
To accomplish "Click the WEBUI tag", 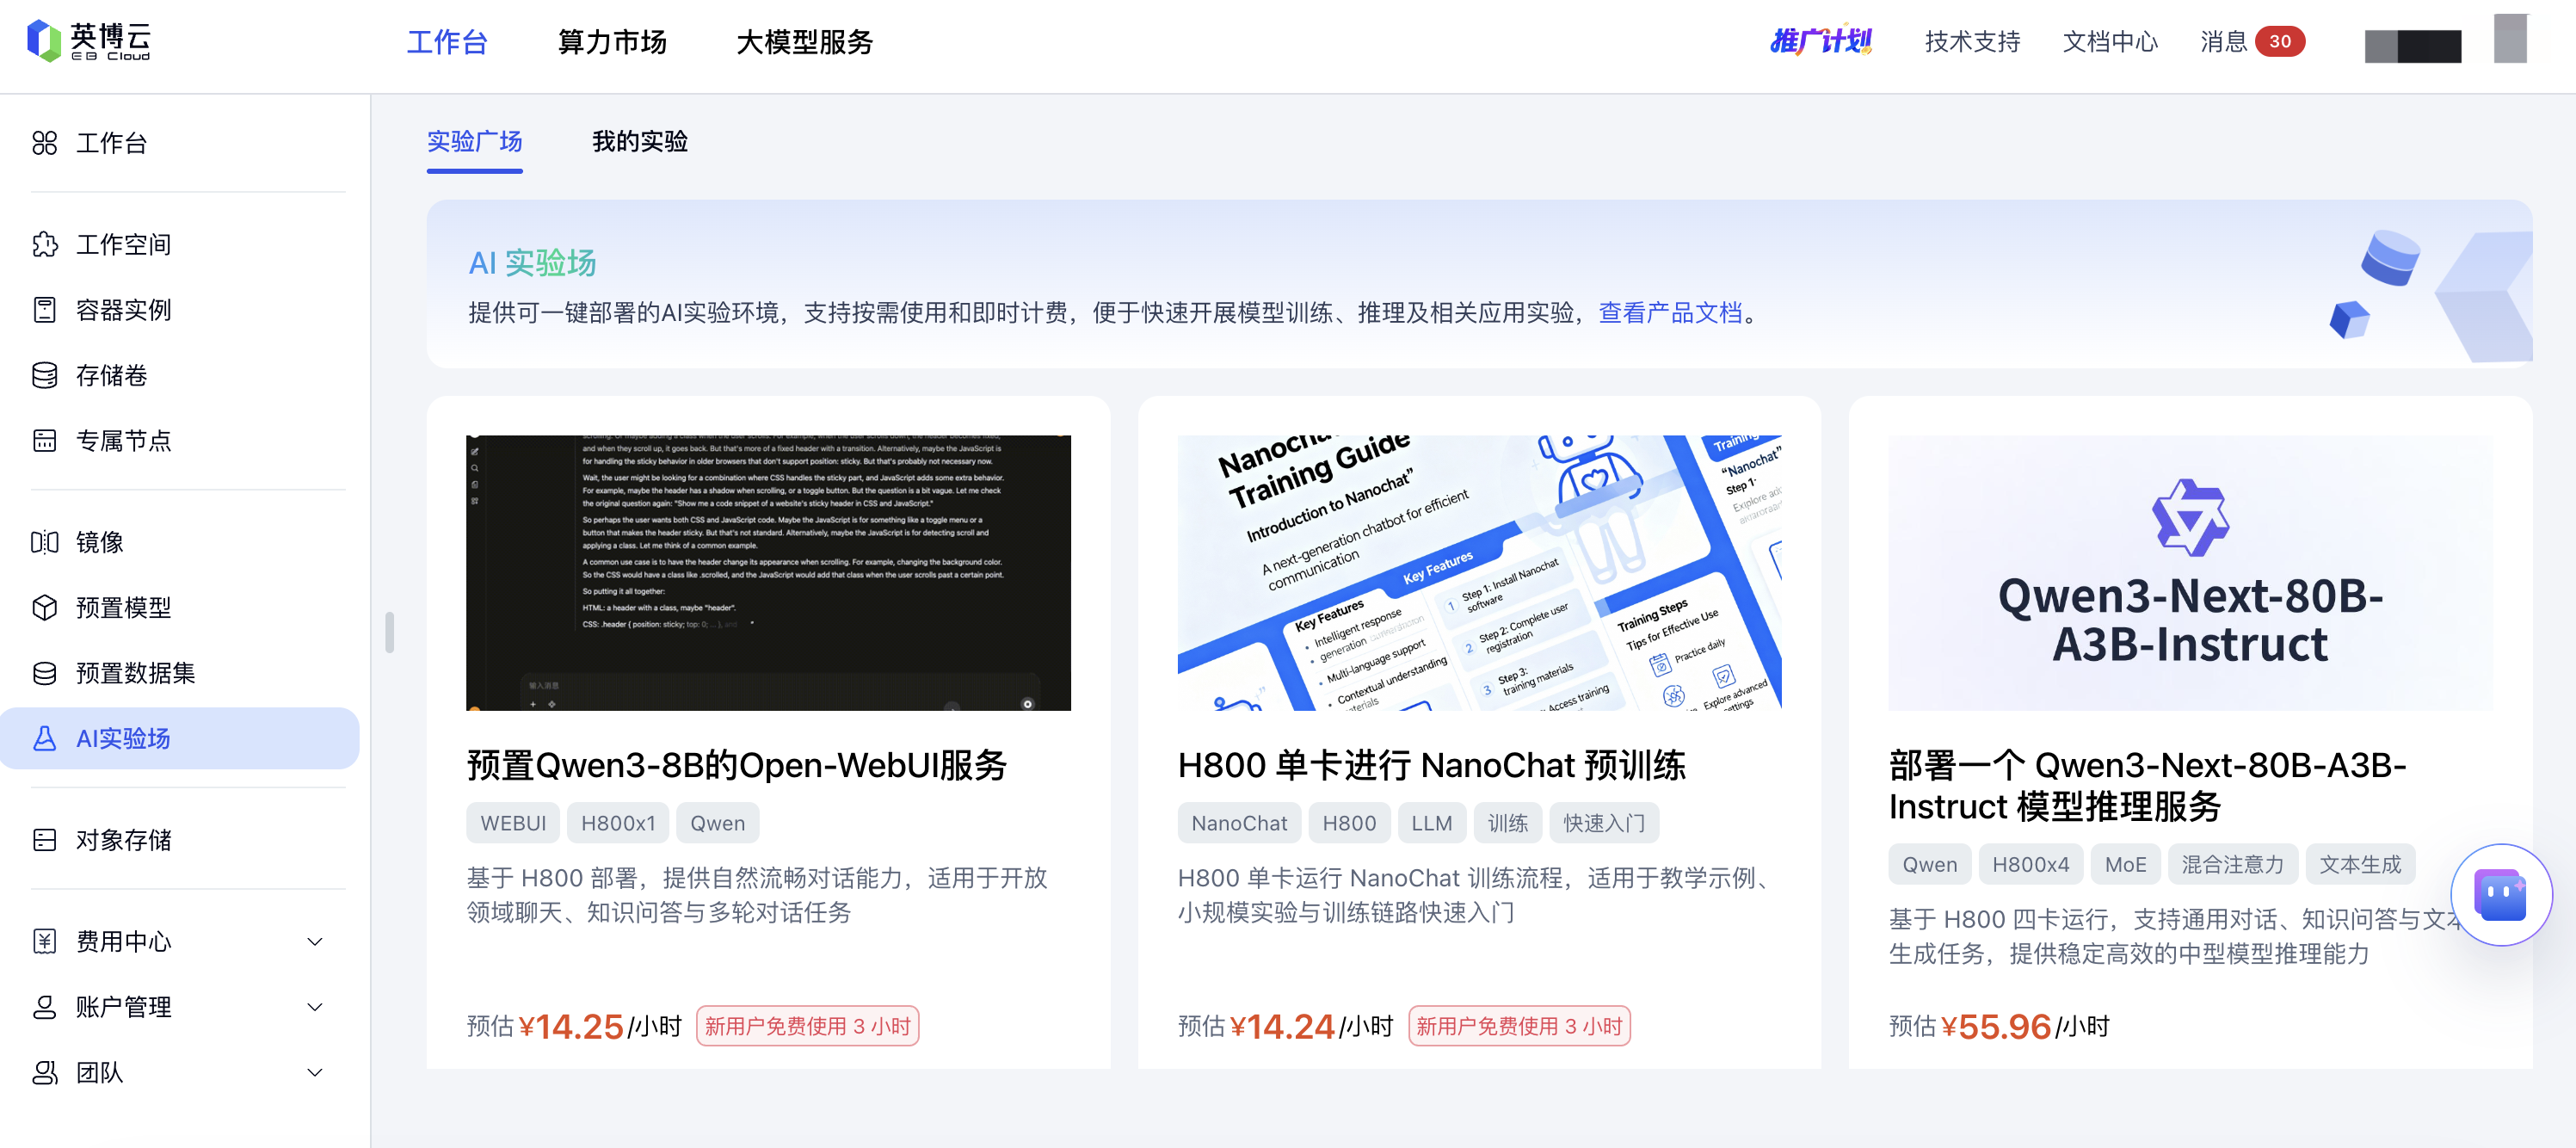I will [x=513, y=823].
